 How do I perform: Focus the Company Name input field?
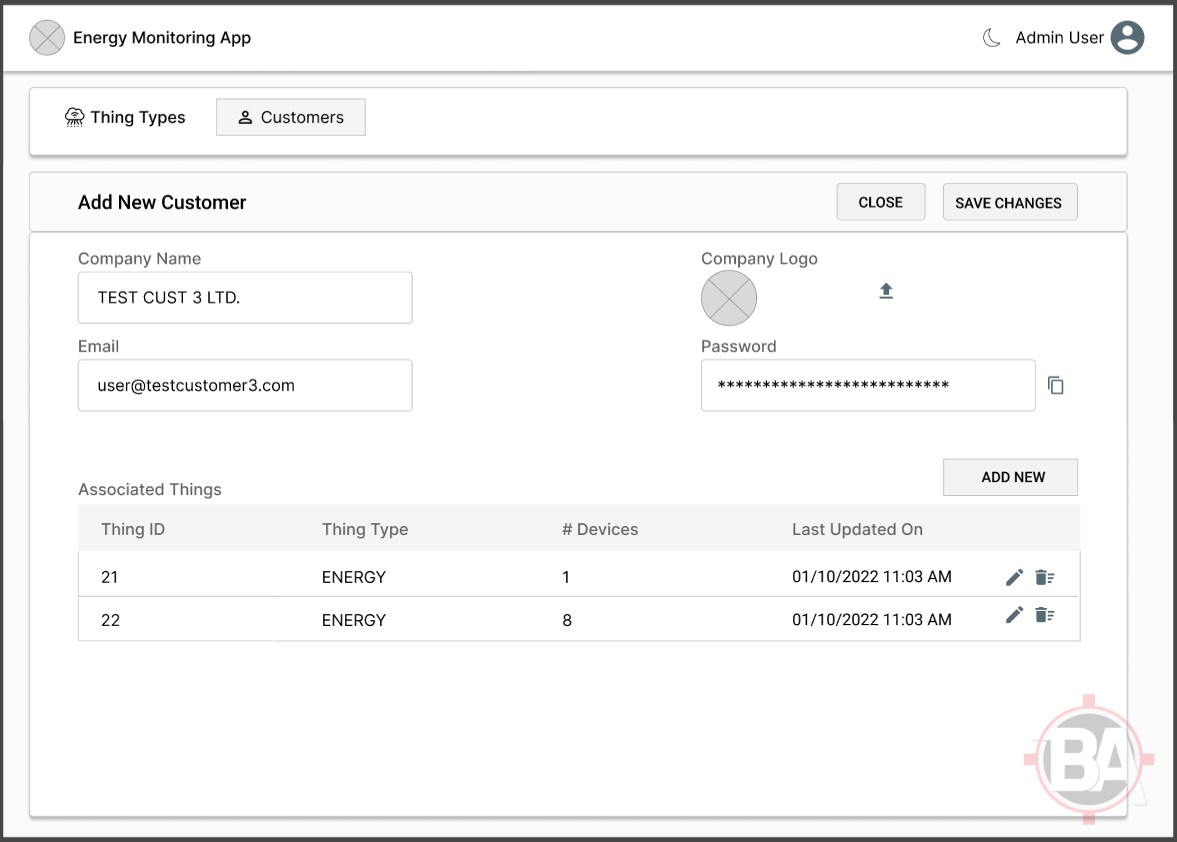pyautogui.click(x=245, y=298)
